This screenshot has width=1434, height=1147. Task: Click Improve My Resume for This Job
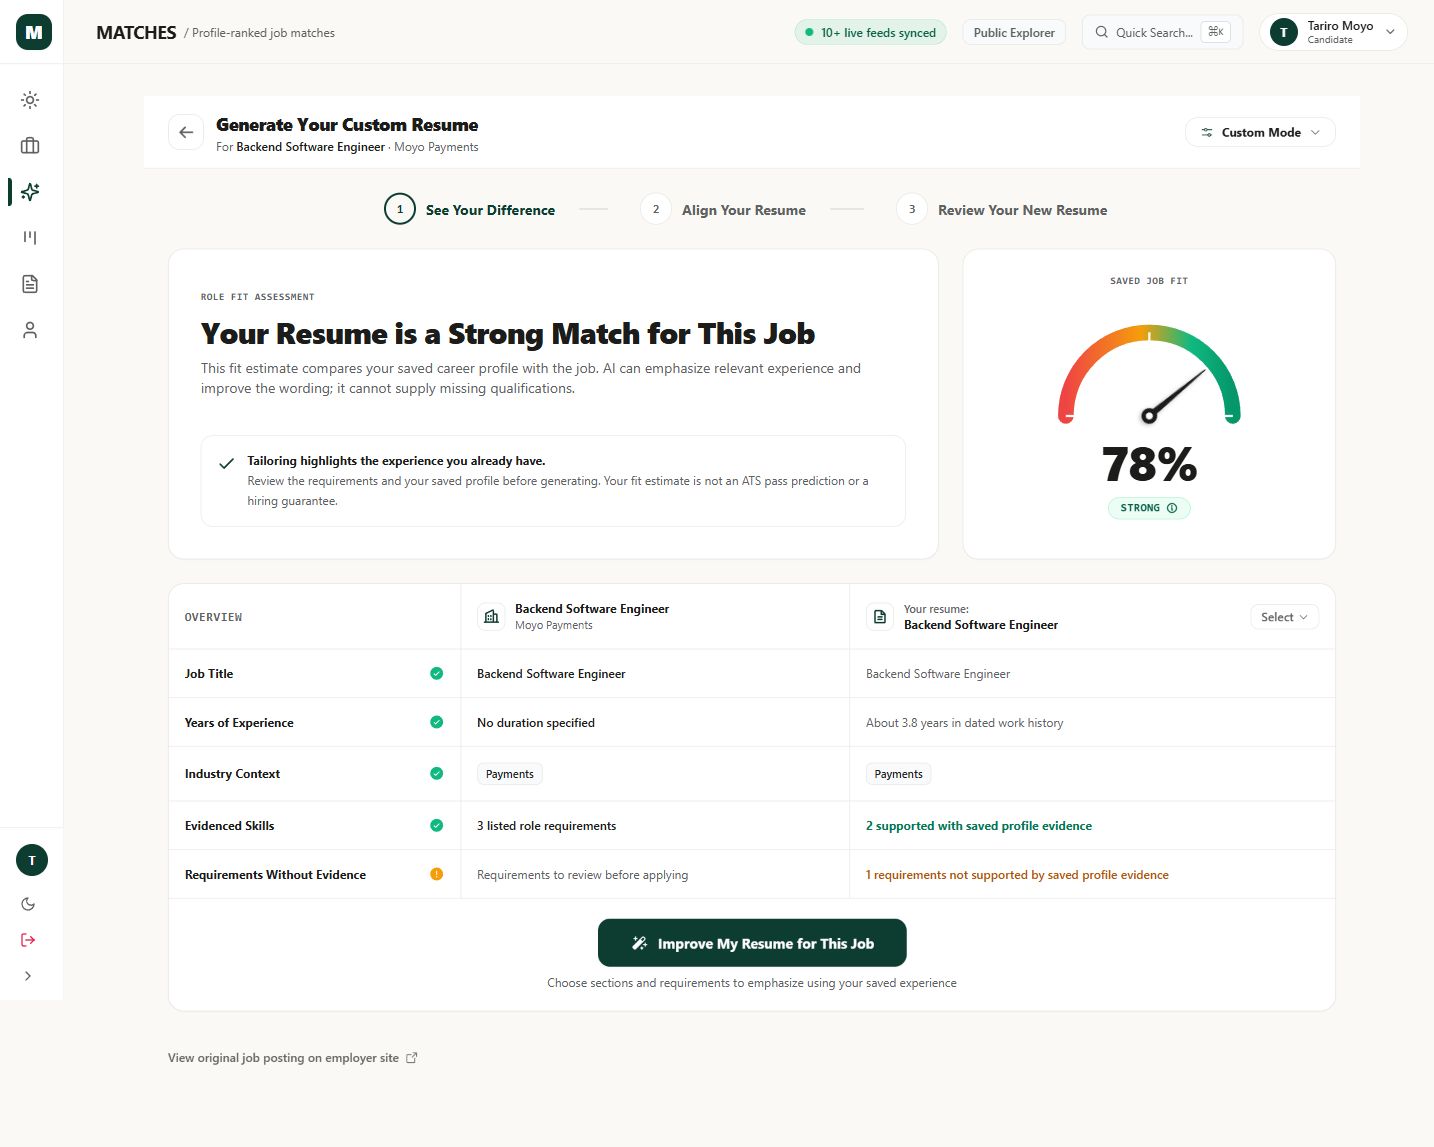click(752, 943)
